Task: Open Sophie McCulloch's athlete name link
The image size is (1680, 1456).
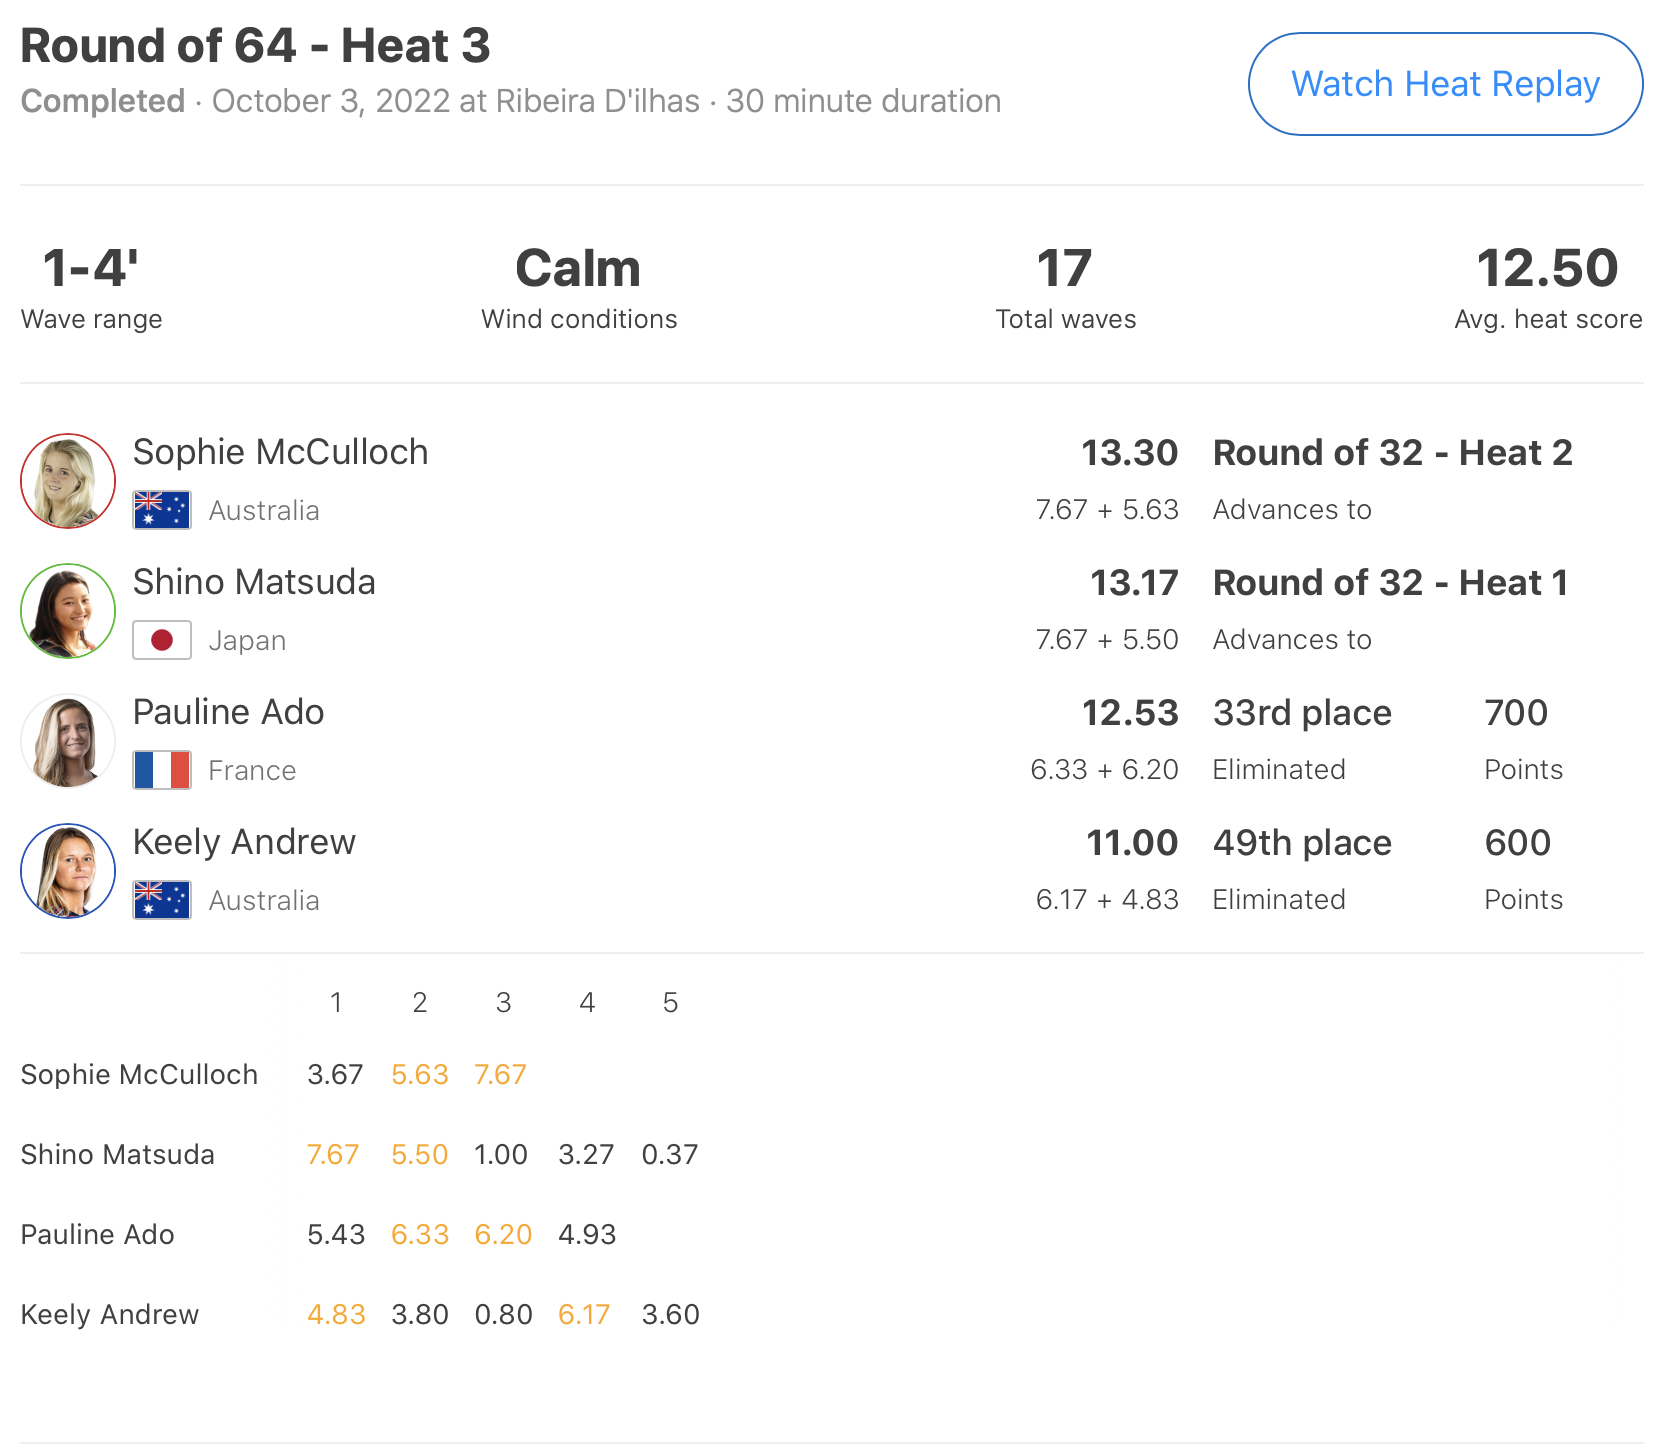Action: click(280, 452)
